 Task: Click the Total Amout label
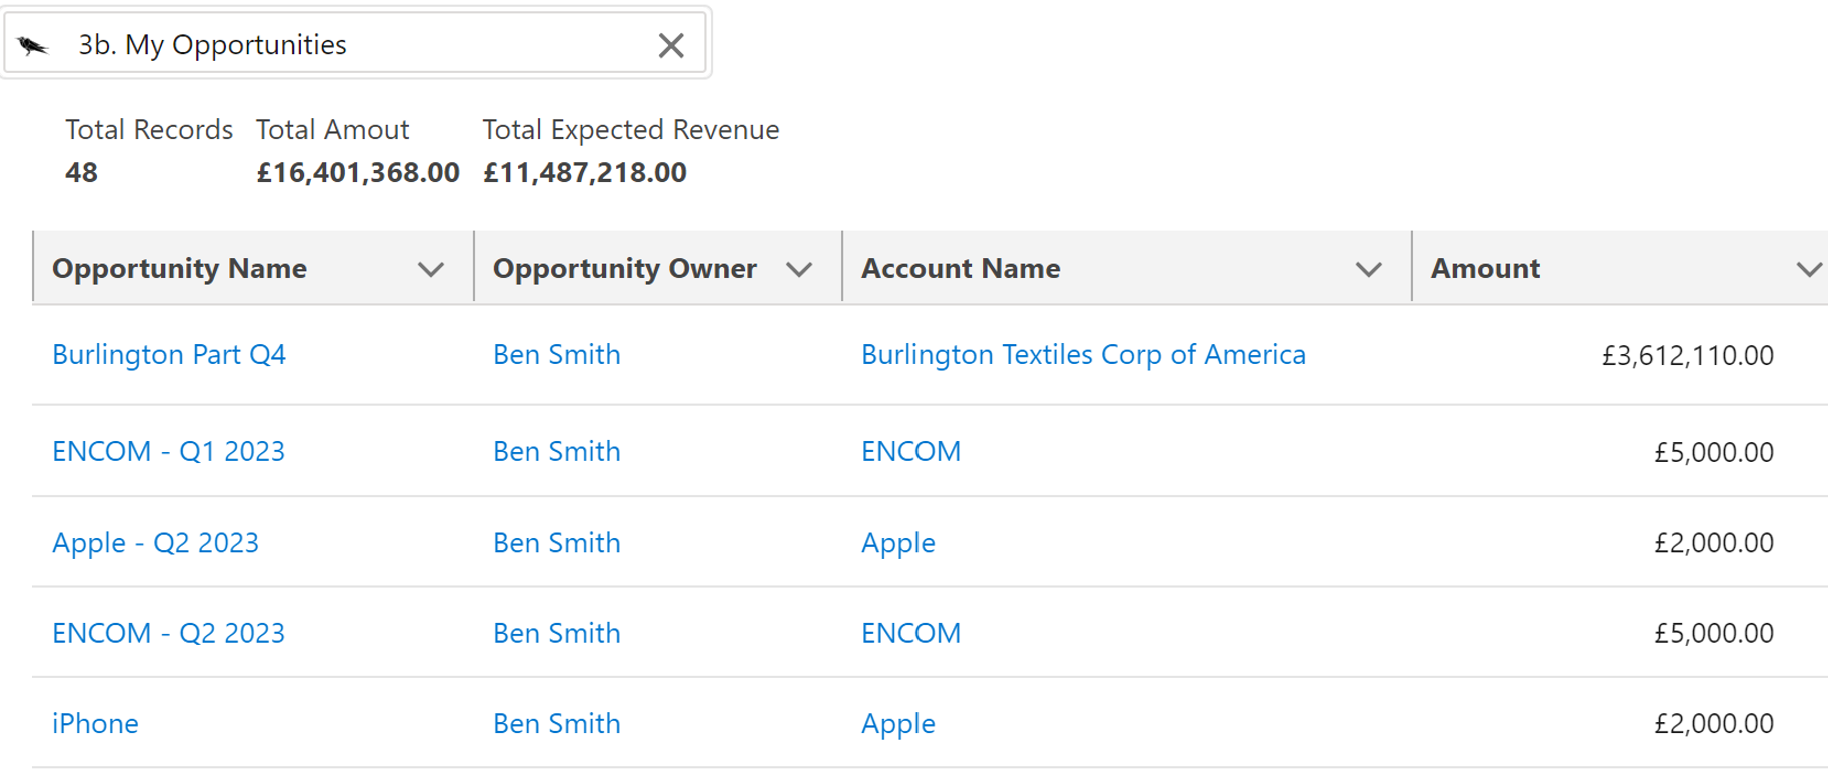tap(333, 129)
